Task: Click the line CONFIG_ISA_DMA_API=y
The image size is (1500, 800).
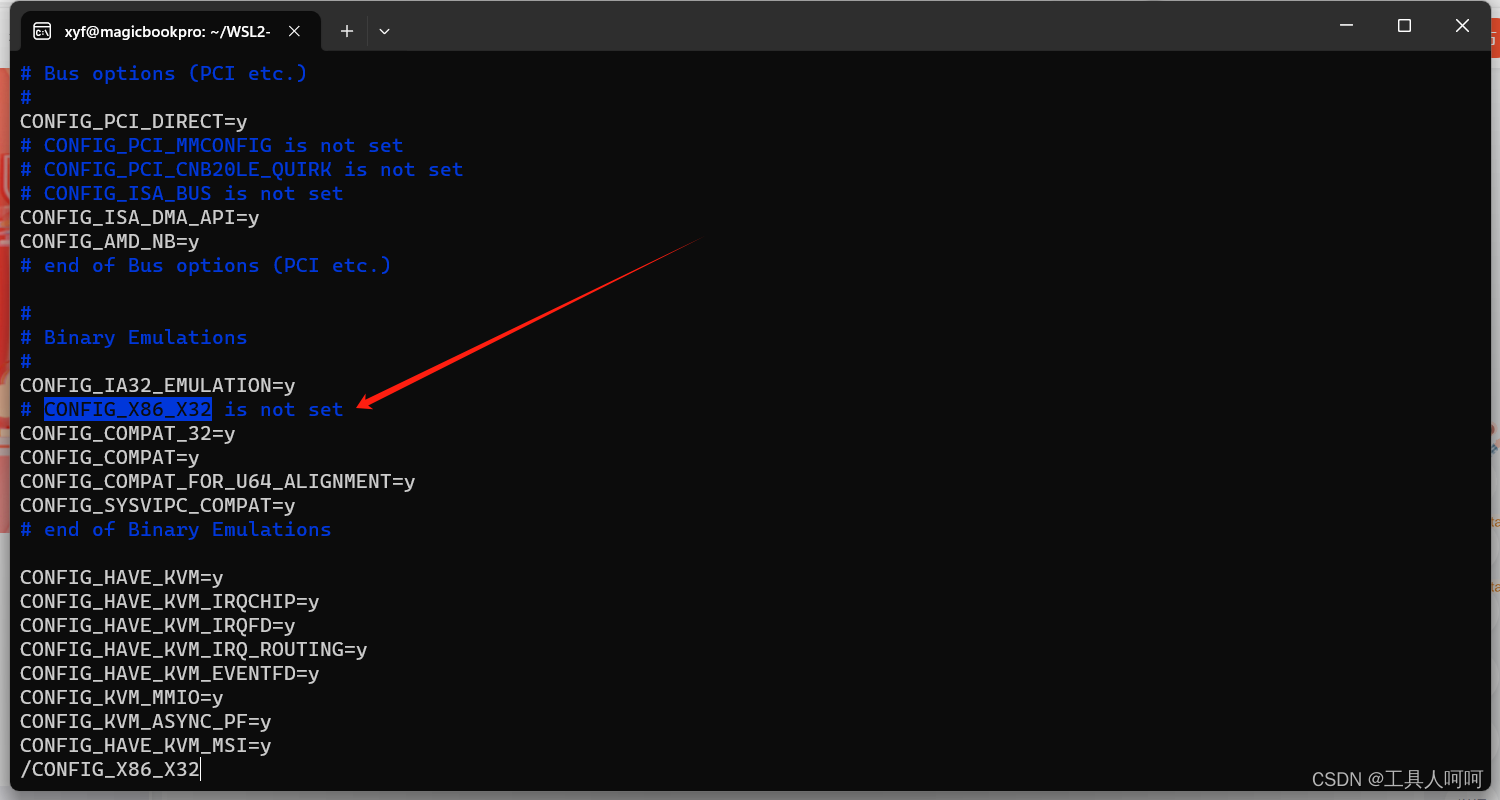Action: click(139, 218)
